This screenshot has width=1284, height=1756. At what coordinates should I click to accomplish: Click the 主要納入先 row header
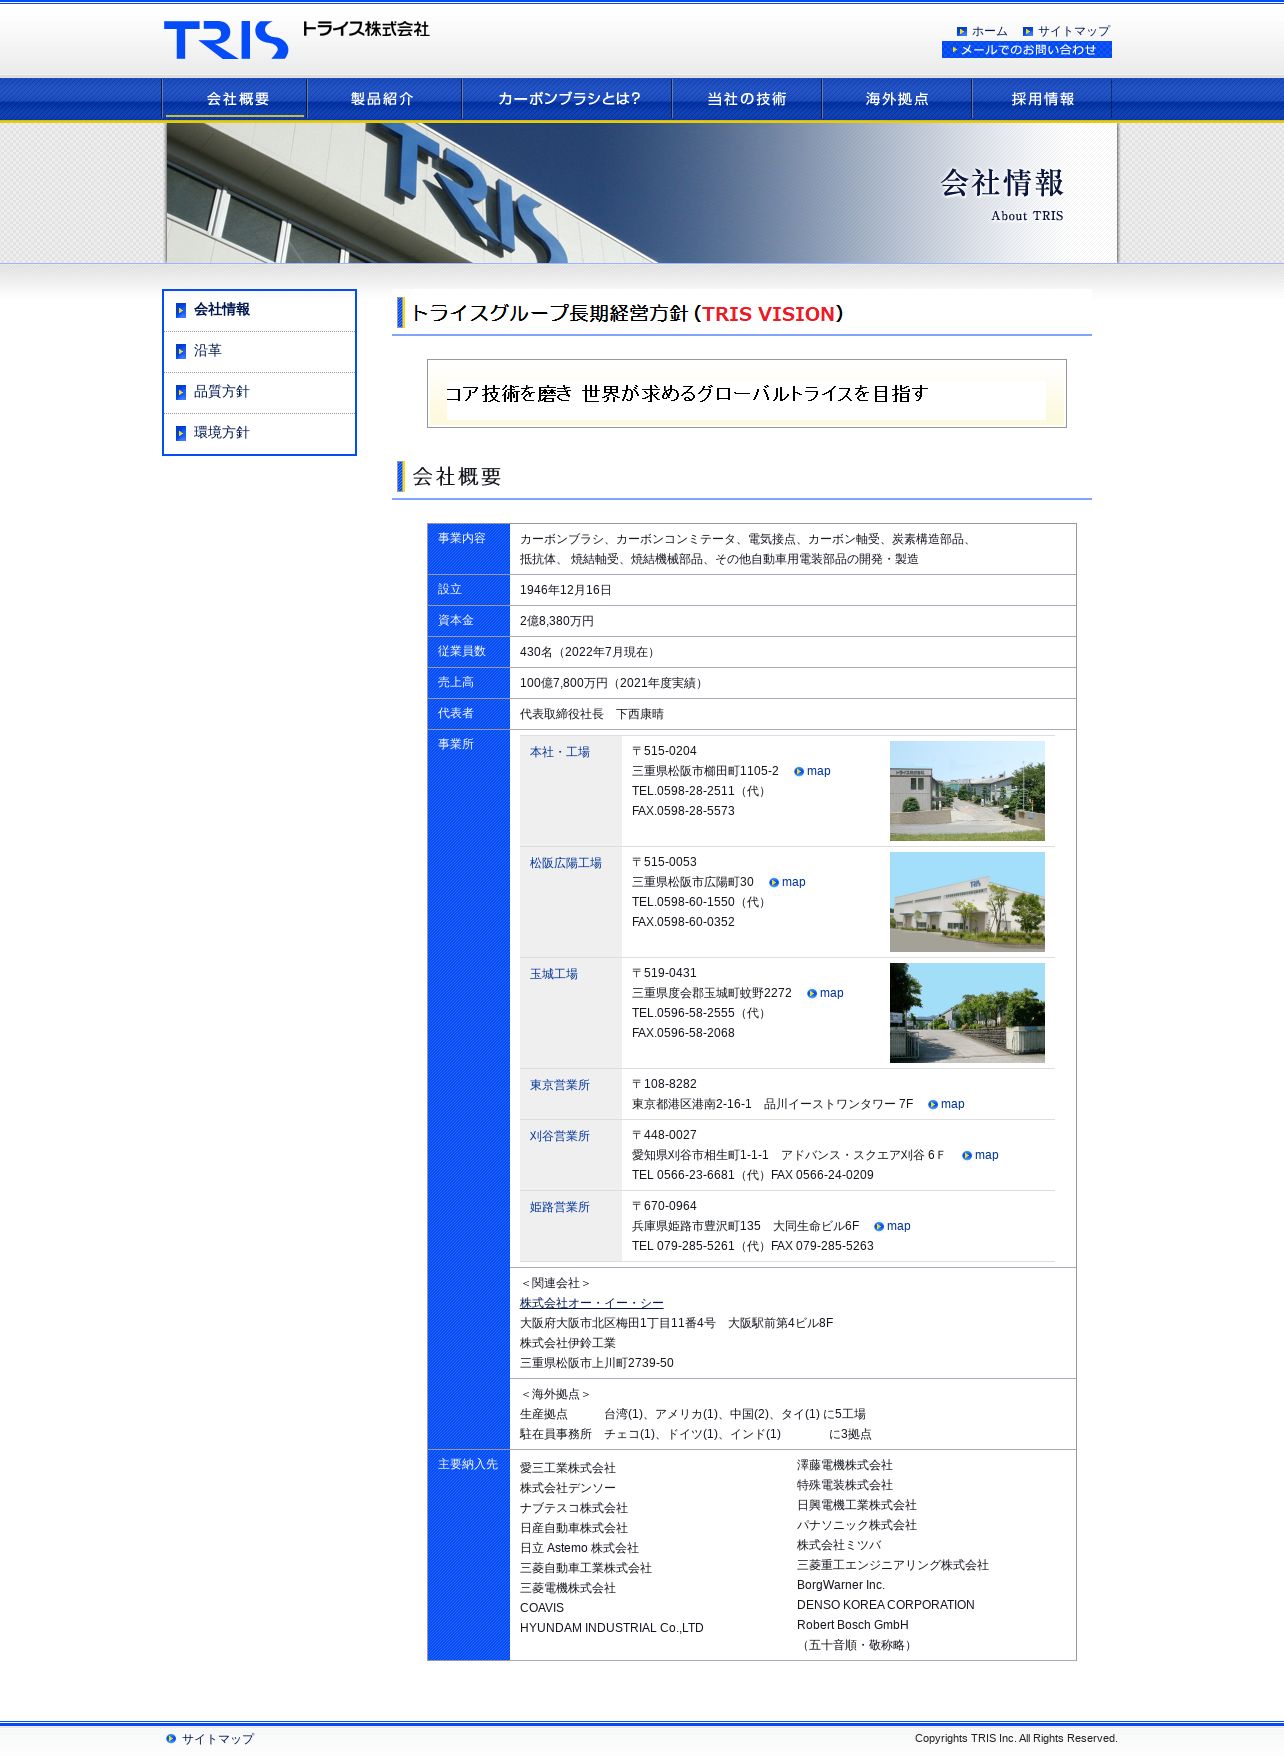(469, 1555)
